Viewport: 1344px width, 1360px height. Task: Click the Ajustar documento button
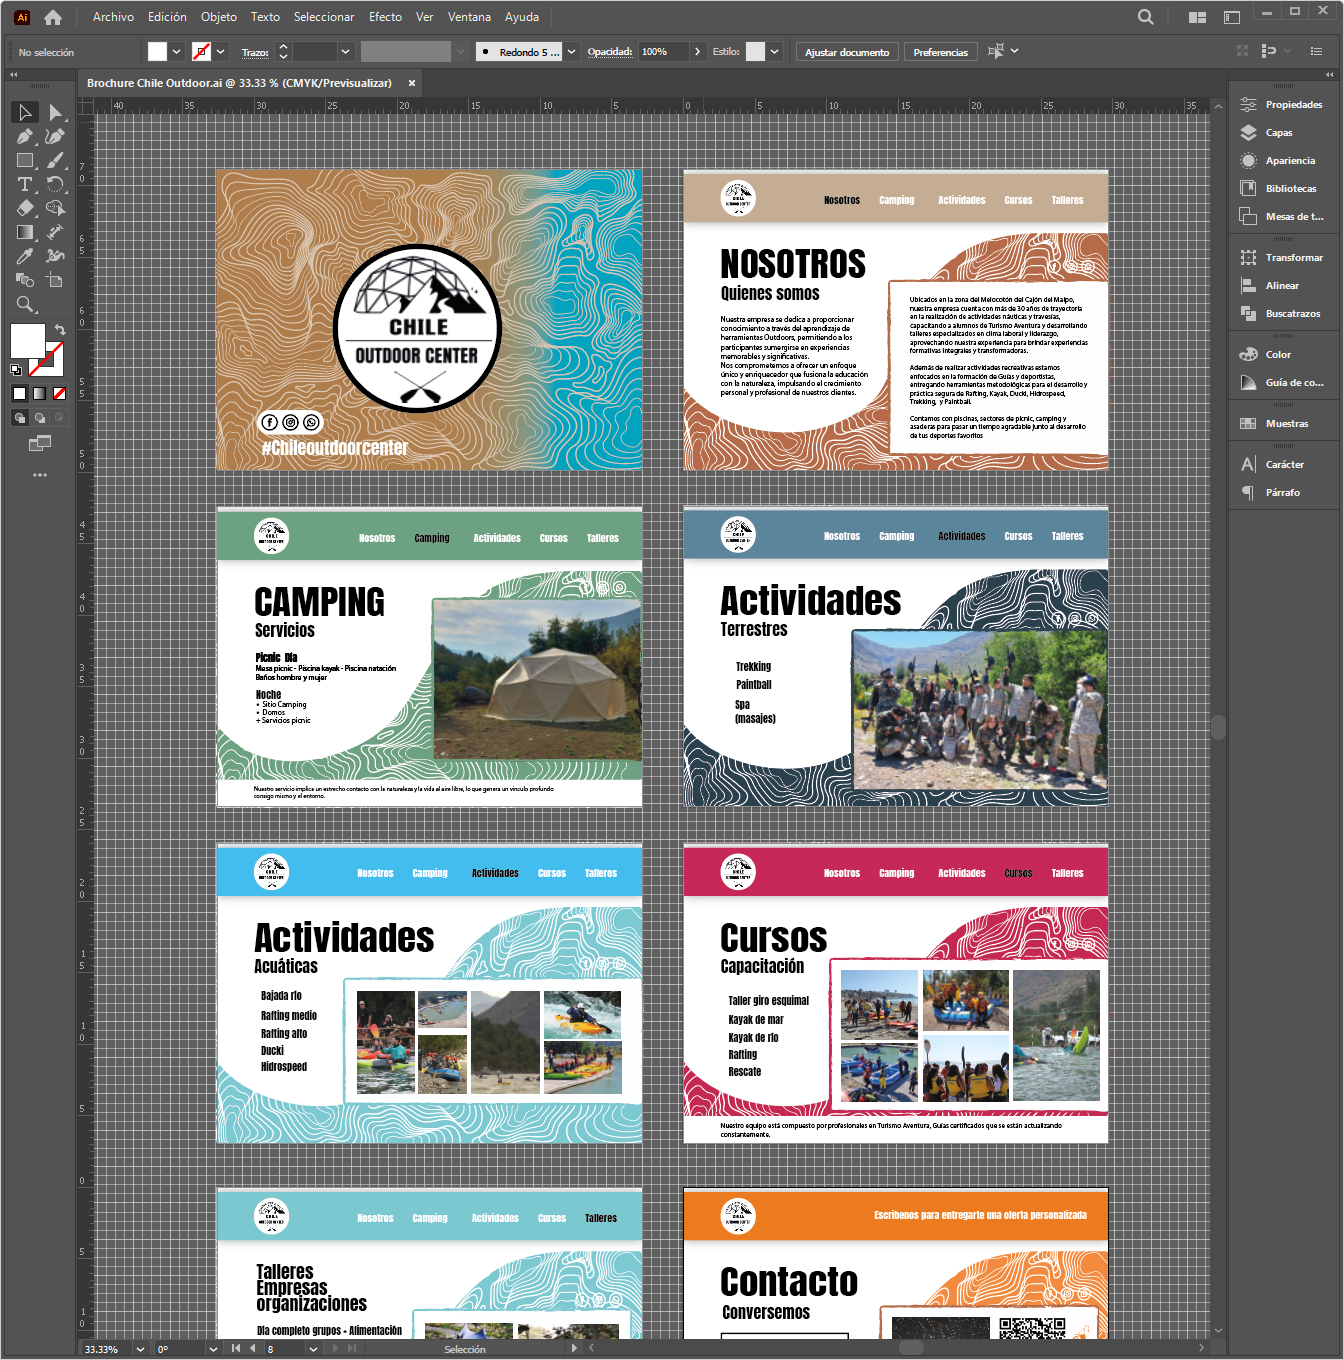click(x=847, y=52)
